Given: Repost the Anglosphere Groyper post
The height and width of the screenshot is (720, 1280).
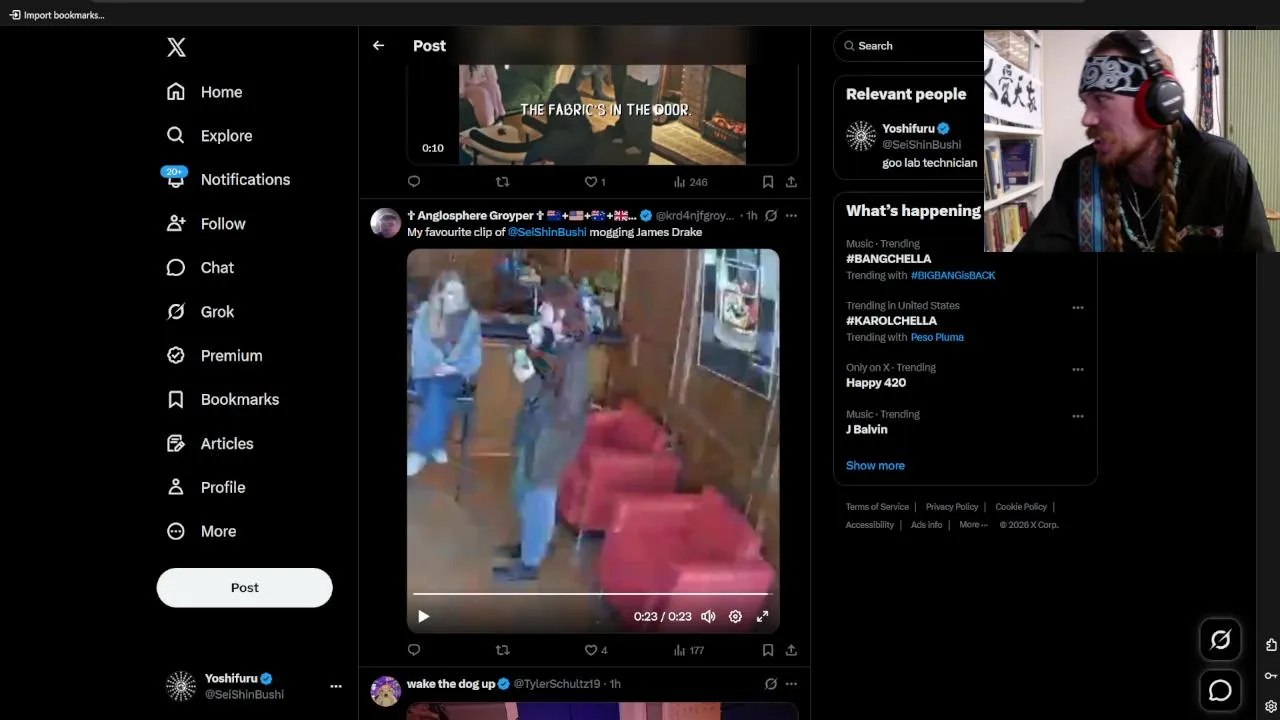Looking at the screenshot, I should pos(503,650).
